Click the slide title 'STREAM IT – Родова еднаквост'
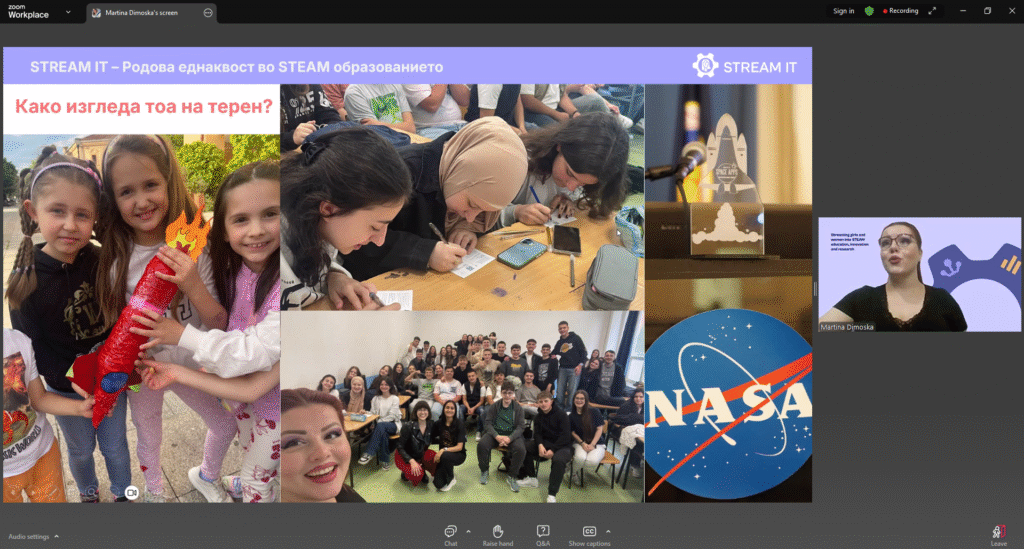This screenshot has width=1024, height=549. coord(236,67)
